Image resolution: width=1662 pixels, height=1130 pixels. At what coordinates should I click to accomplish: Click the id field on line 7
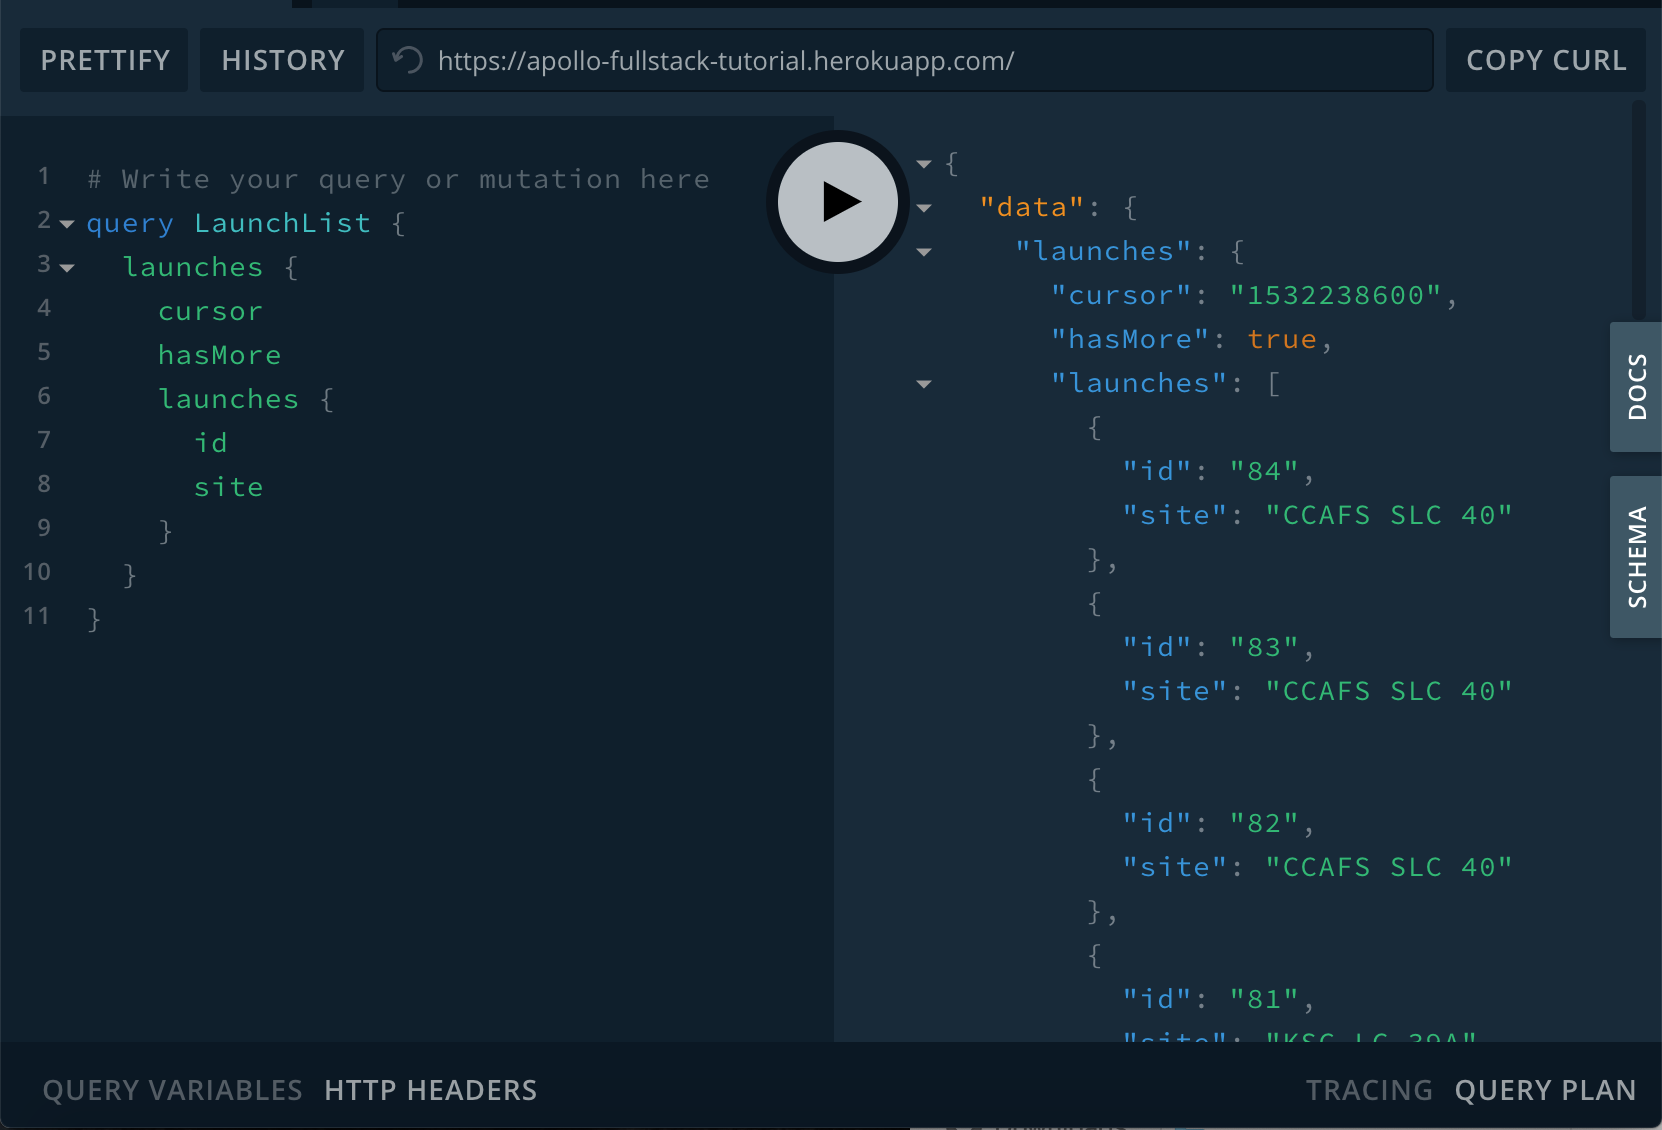click(210, 443)
